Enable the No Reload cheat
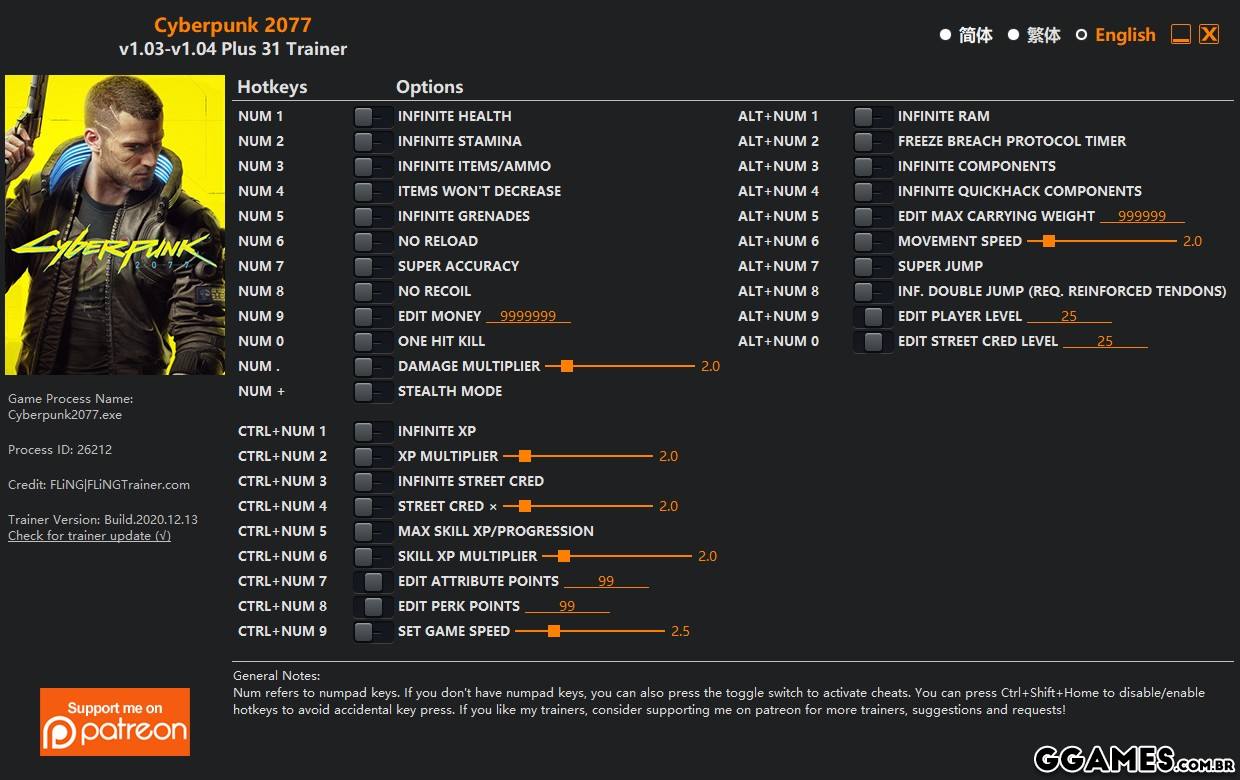 click(373, 242)
